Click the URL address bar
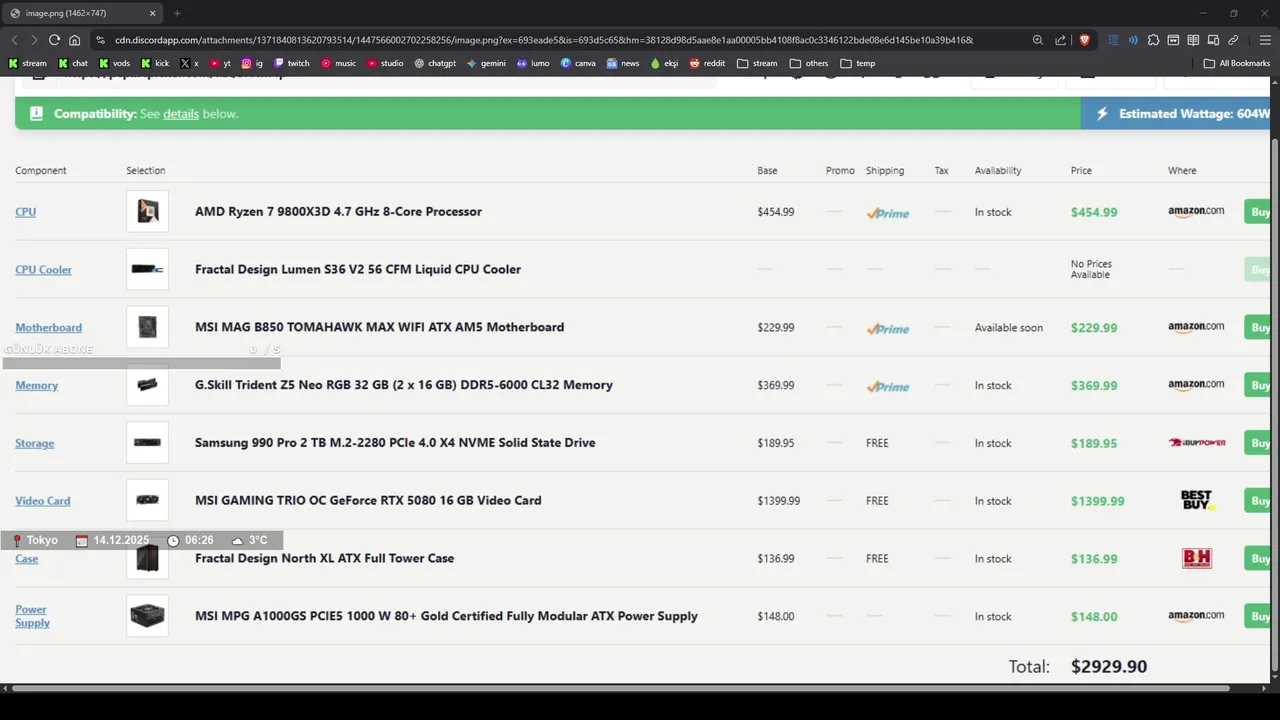 [x=544, y=40]
